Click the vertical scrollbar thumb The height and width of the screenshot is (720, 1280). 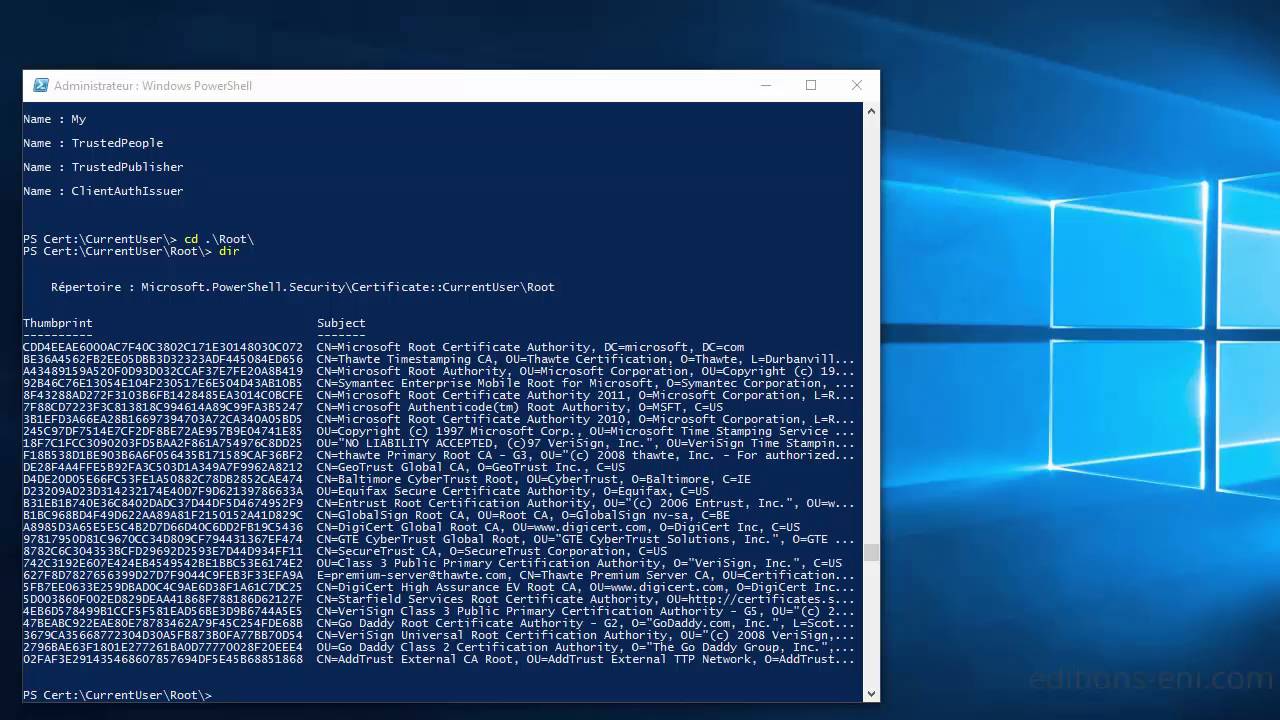(x=870, y=552)
